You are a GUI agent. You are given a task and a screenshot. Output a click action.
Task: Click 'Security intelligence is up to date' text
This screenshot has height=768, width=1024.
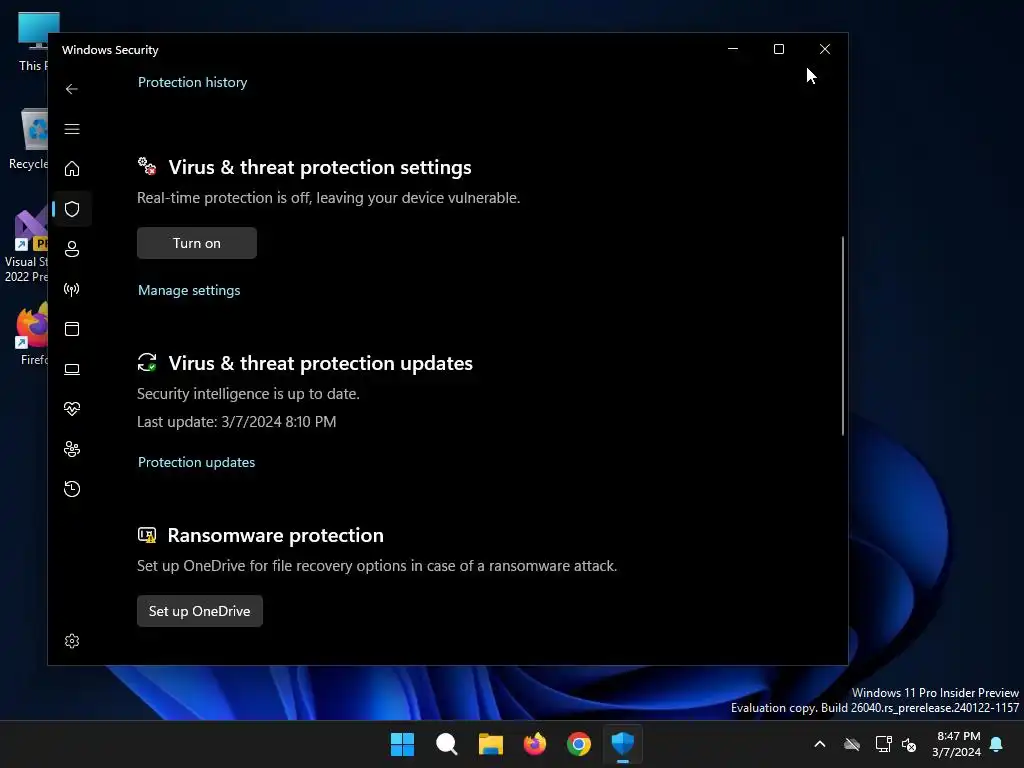(248, 394)
